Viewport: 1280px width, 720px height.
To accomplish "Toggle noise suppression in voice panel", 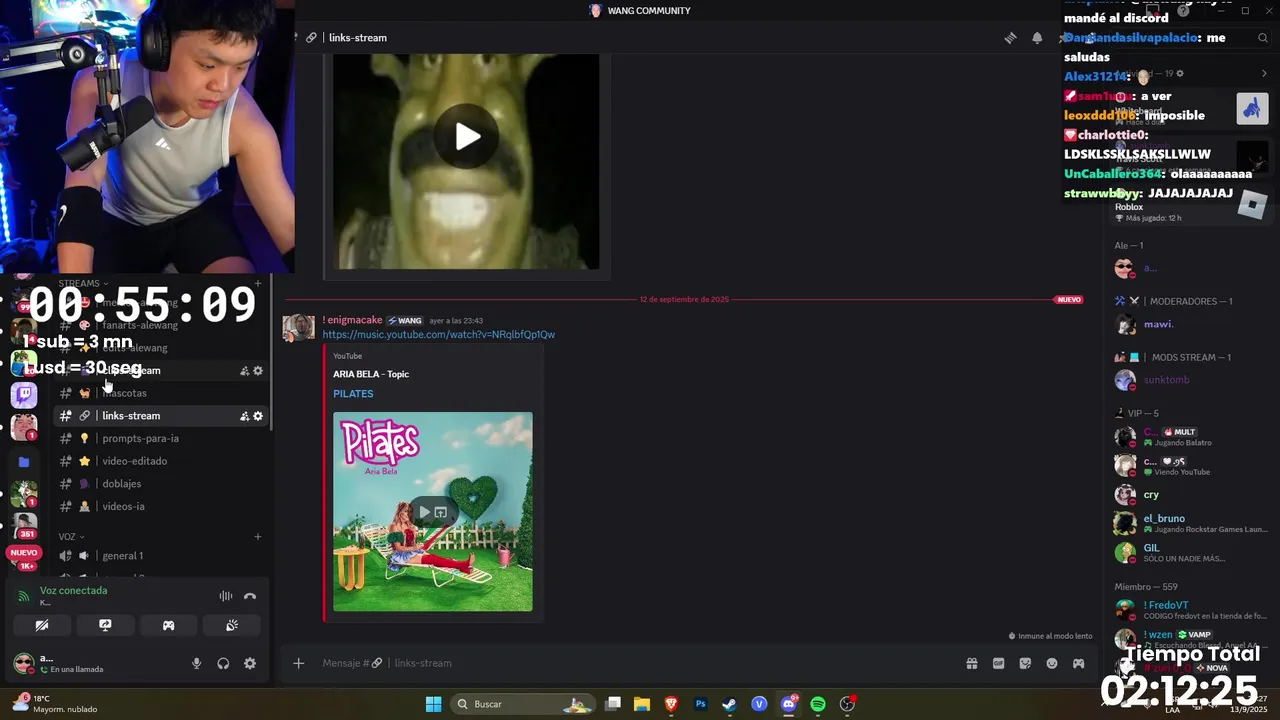I will tap(226, 597).
